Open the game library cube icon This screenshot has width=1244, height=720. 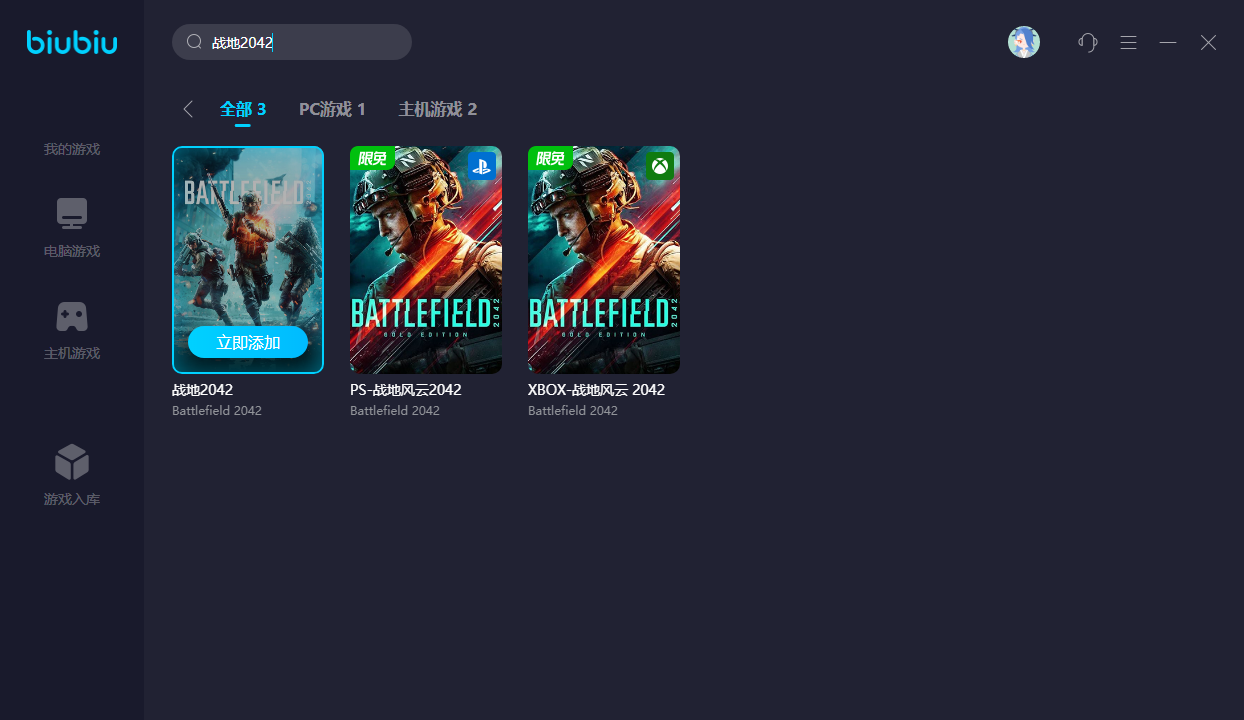pos(72,462)
